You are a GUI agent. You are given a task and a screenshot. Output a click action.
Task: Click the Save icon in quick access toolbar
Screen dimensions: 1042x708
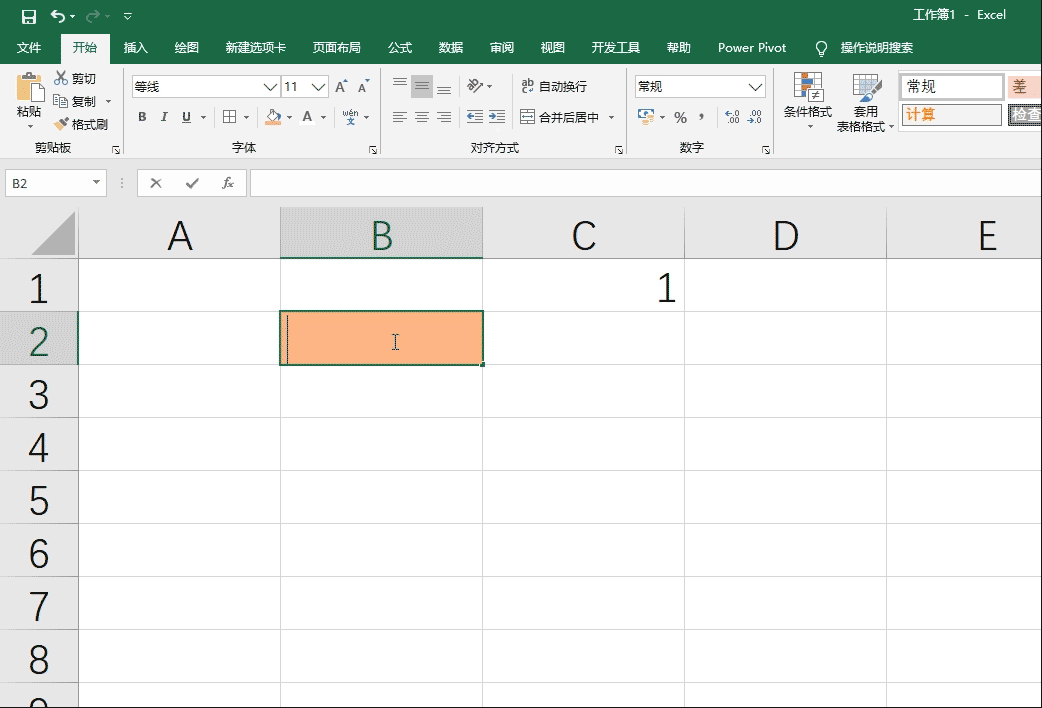[x=29, y=16]
